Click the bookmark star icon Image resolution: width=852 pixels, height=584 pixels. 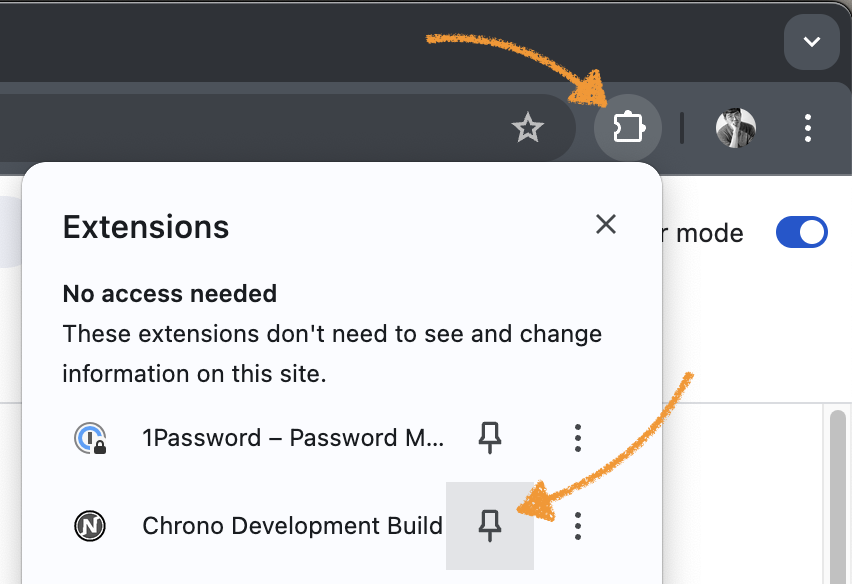coord(527,128)
